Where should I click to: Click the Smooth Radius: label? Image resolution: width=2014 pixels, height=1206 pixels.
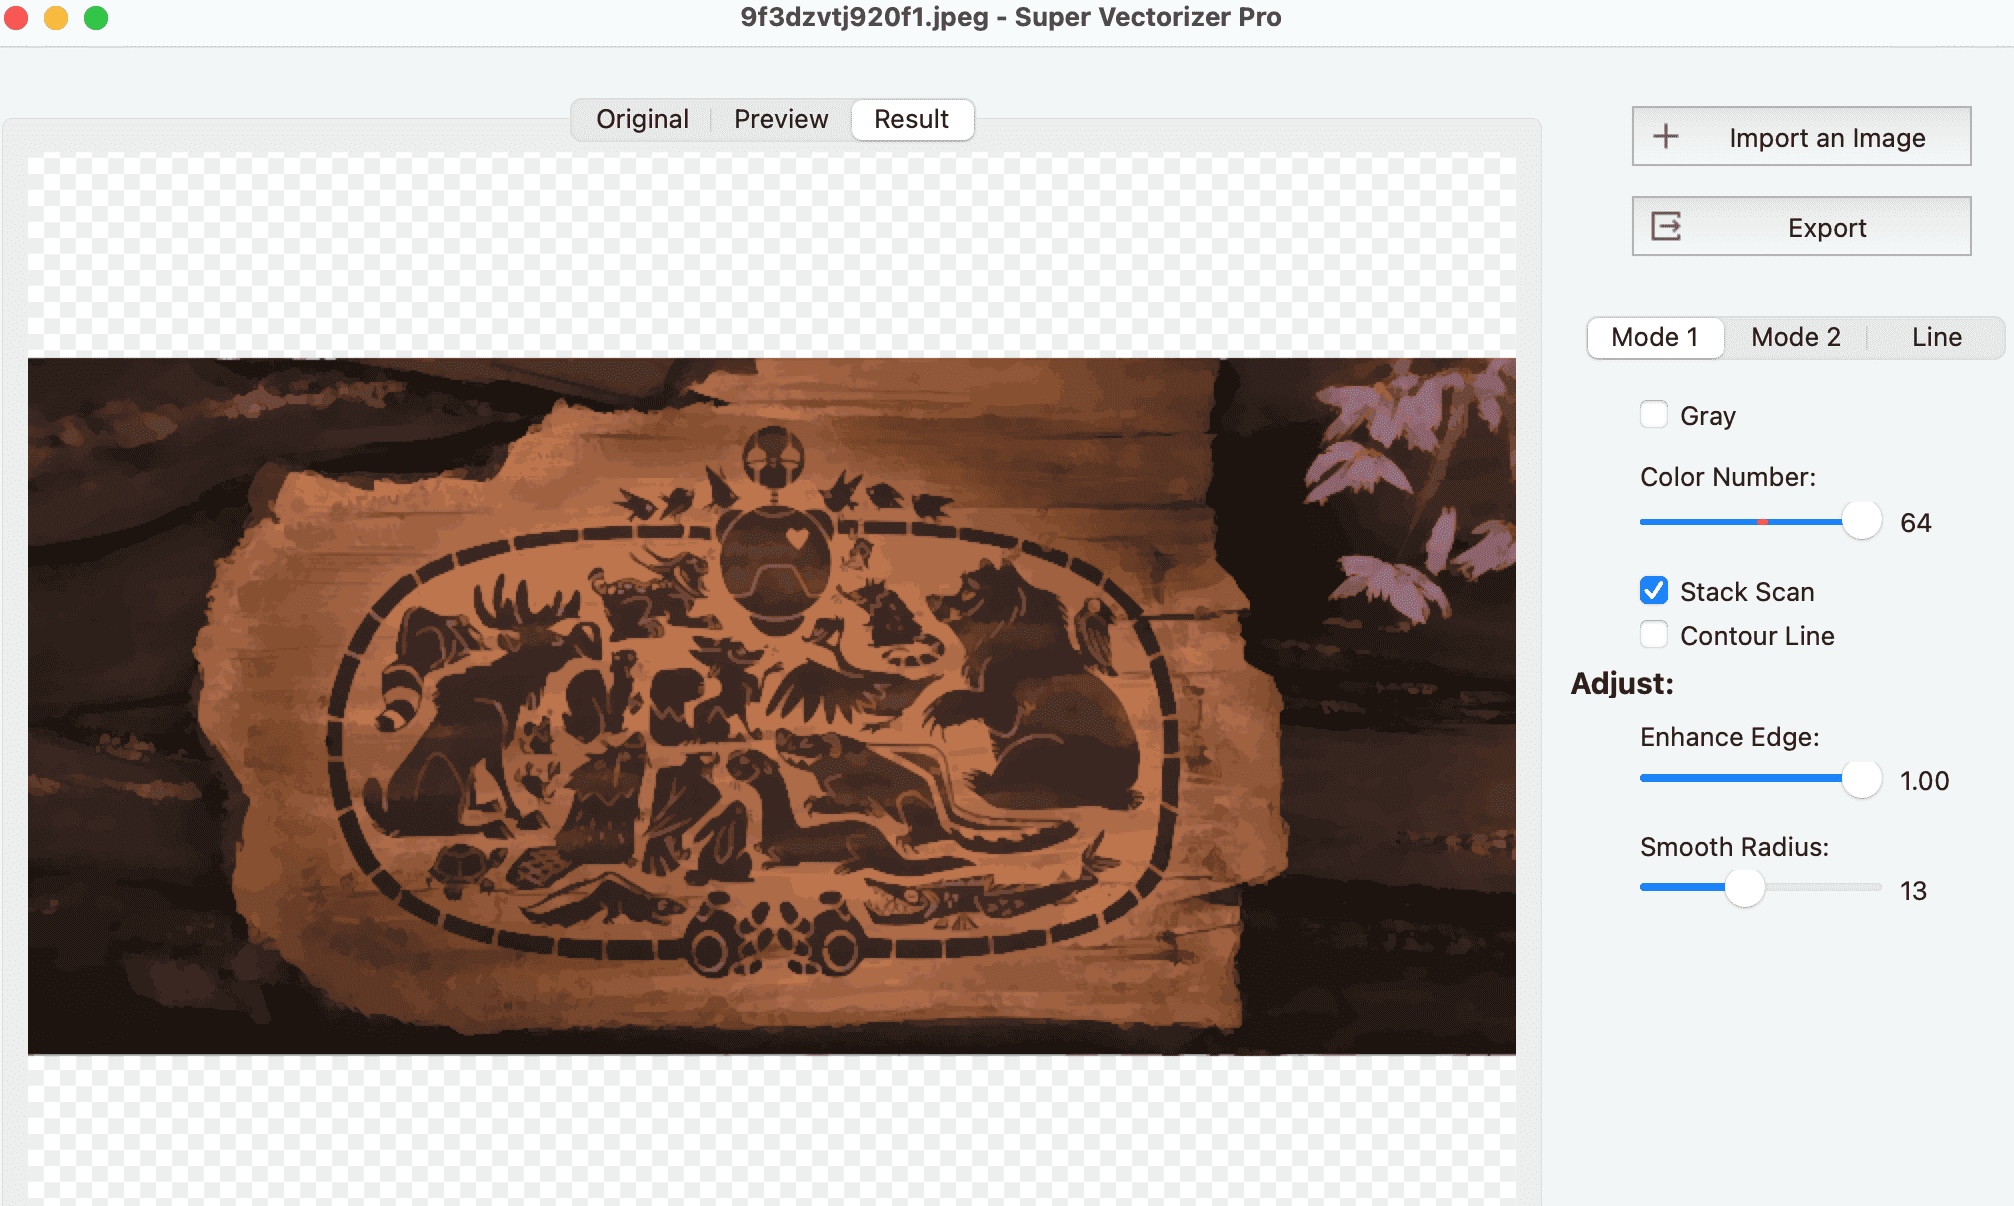[1734, 847]
